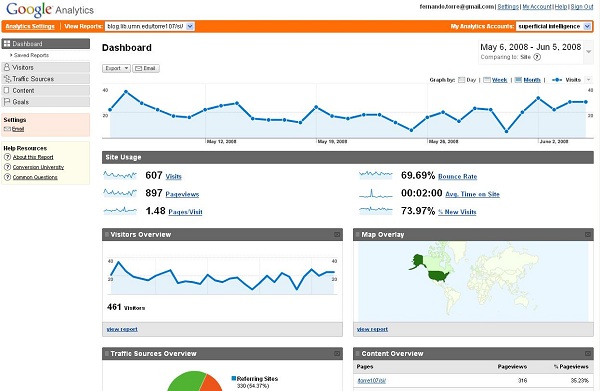Close the Traffic Sources Overview module

point(337,354)
